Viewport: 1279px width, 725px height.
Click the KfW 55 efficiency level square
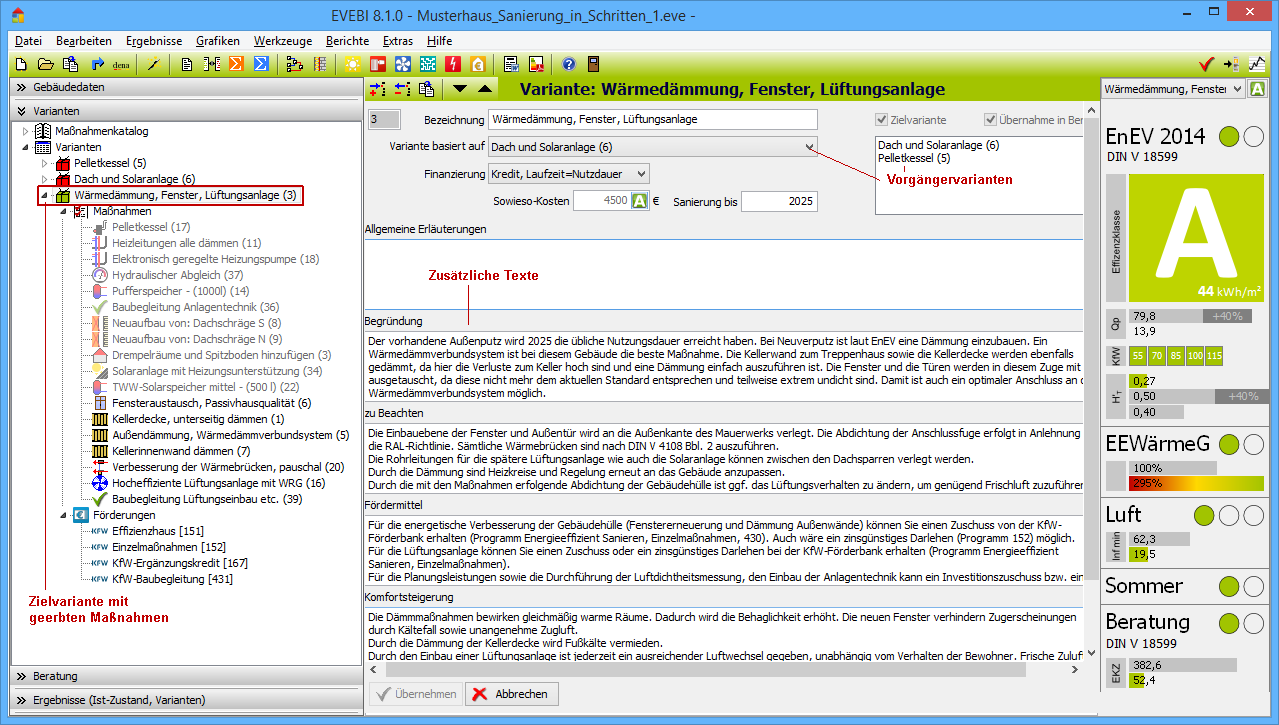[1139, 356]
